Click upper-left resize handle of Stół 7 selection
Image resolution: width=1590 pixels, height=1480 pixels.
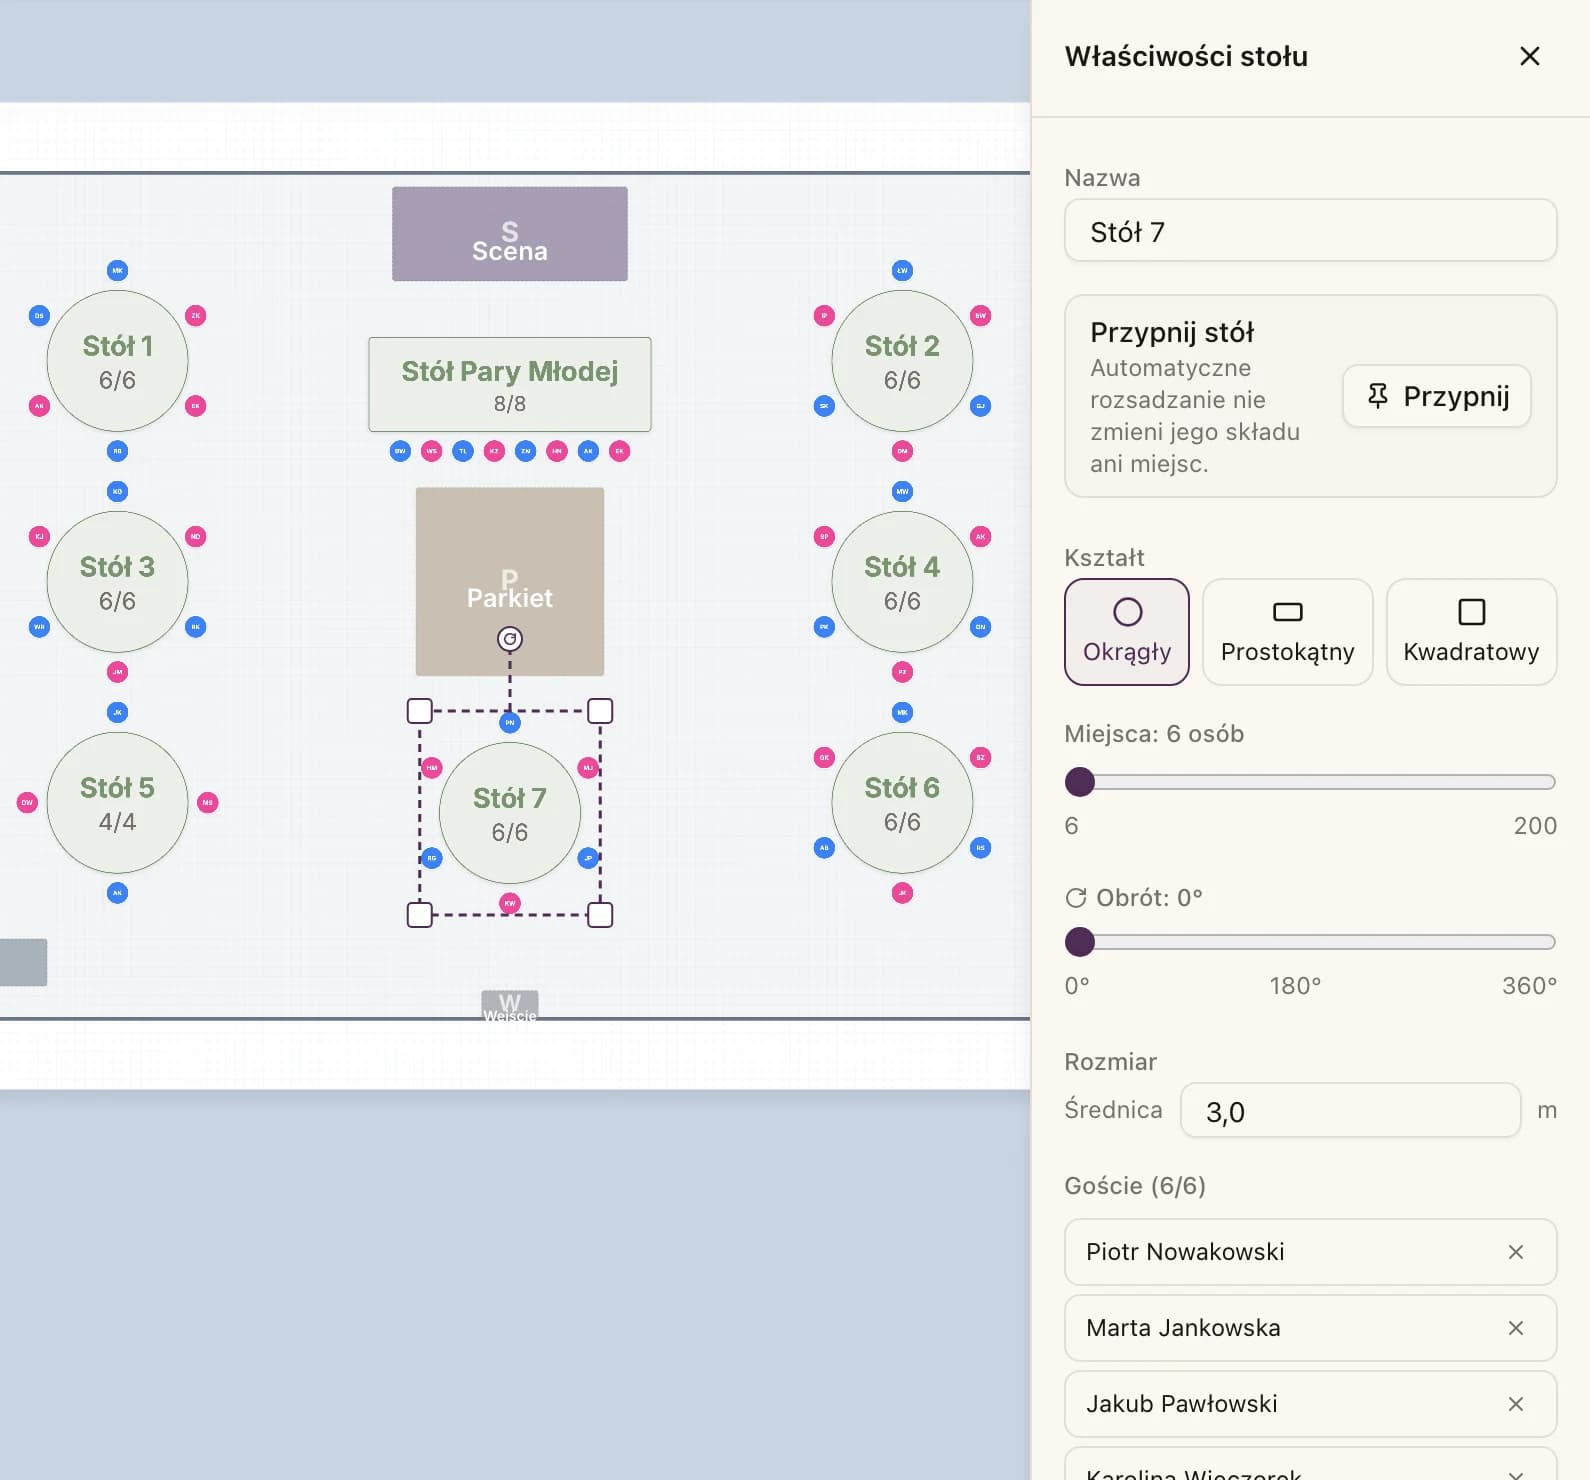pyautogui.click(x=420, y=711)
